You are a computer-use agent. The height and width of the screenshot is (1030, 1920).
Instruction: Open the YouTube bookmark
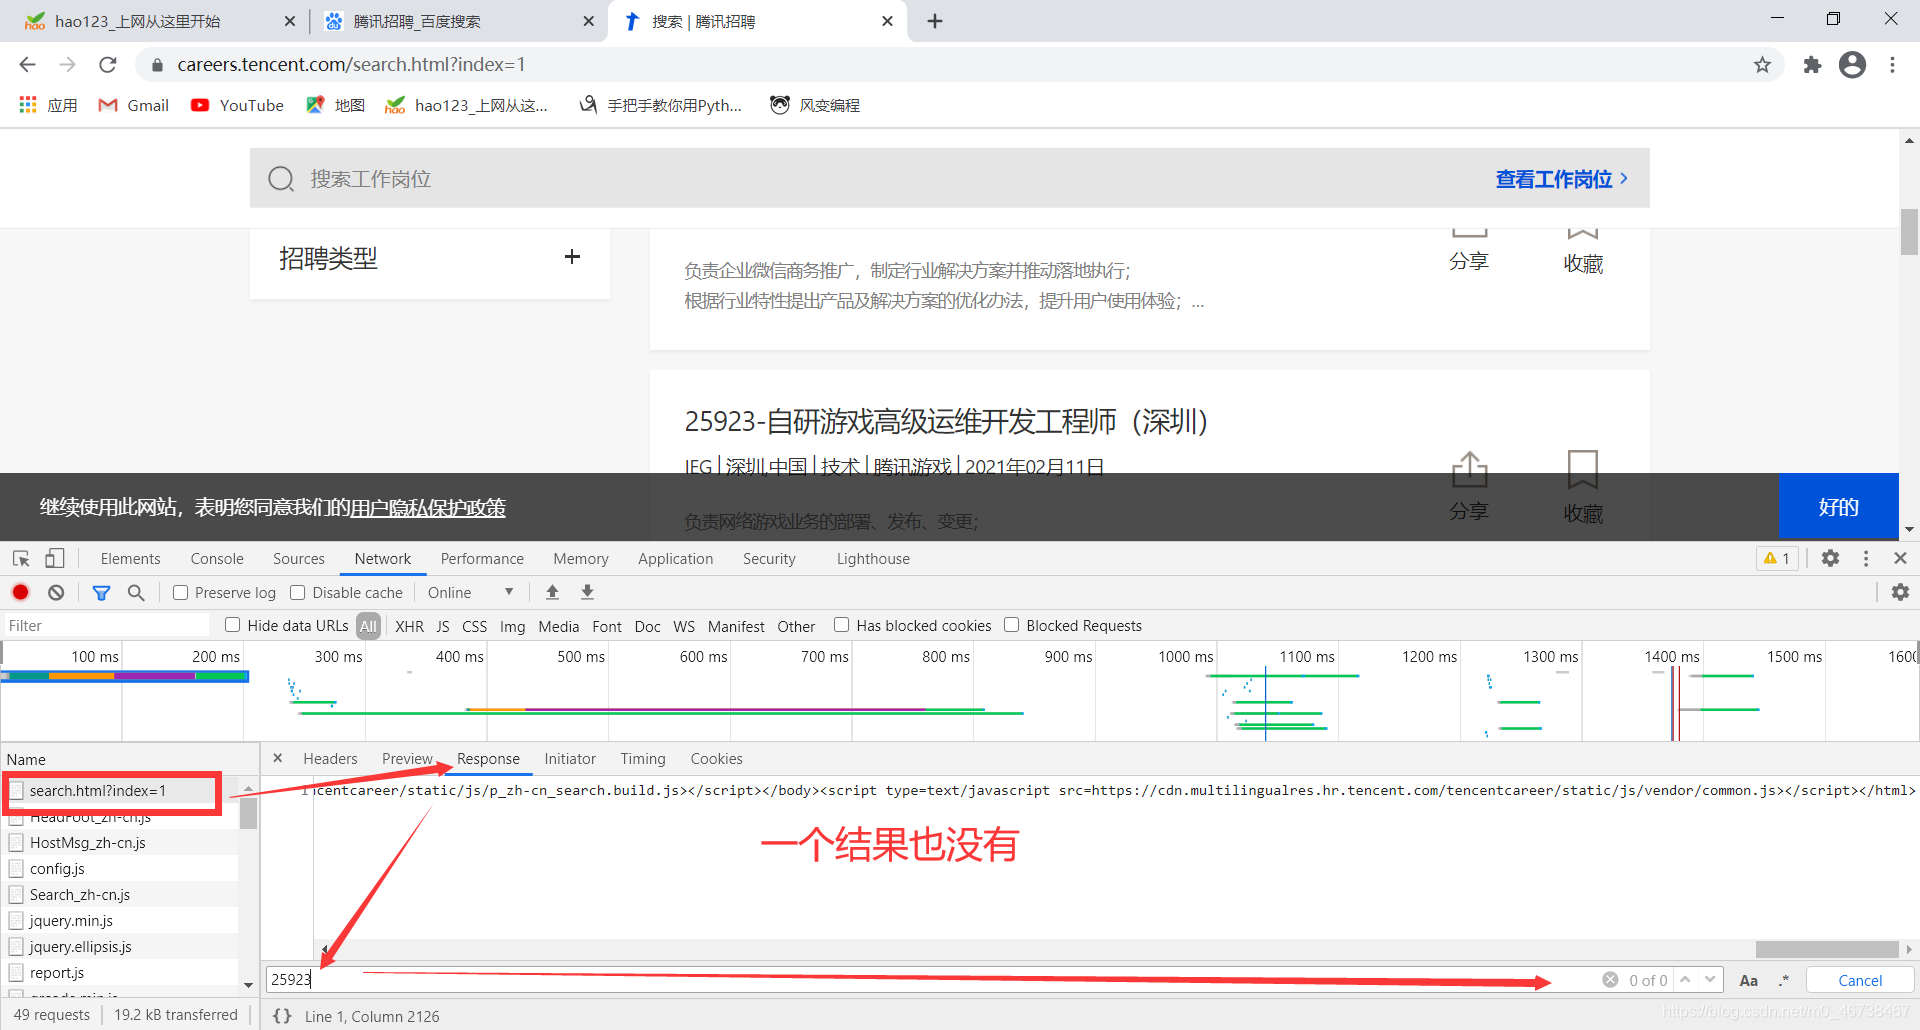coord(237,105)
